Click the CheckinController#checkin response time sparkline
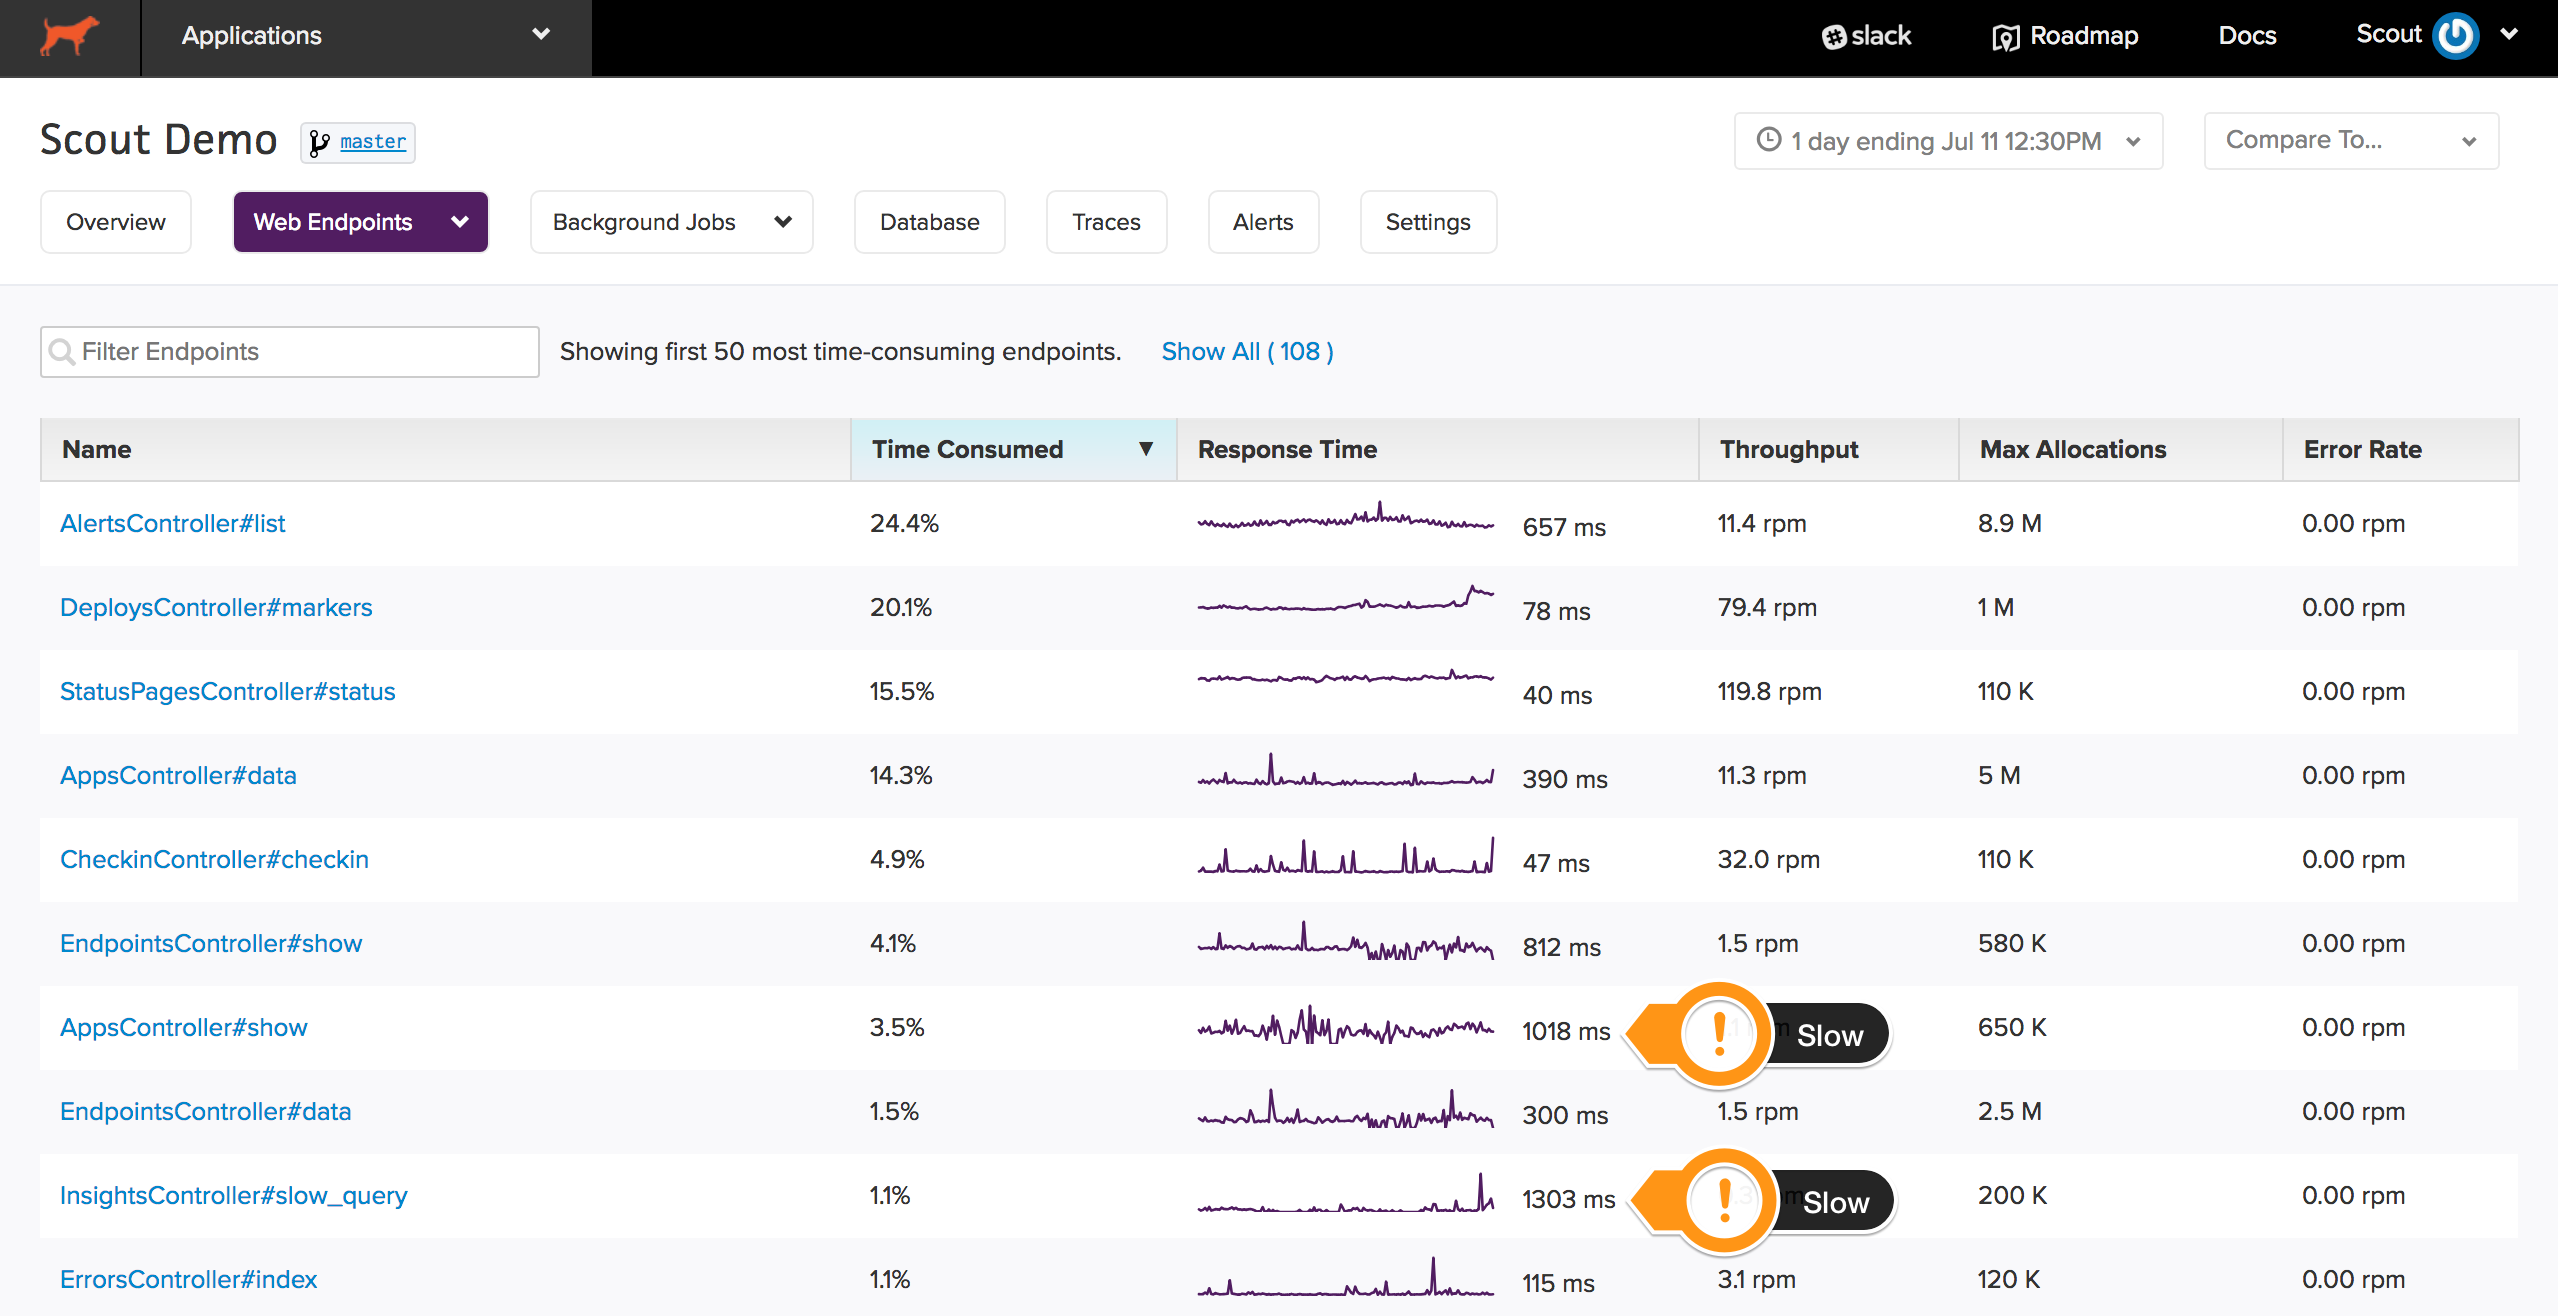Viewport: 2558px width, 1316px height. coord(1345,856)
